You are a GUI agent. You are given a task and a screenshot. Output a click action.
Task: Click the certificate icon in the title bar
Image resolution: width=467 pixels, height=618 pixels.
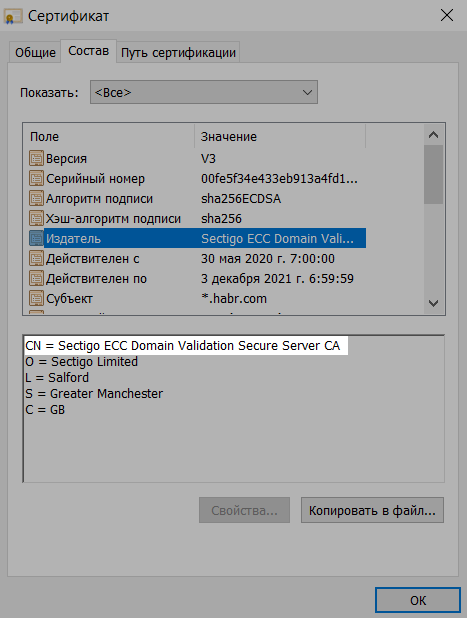click(x=13, y=16)
